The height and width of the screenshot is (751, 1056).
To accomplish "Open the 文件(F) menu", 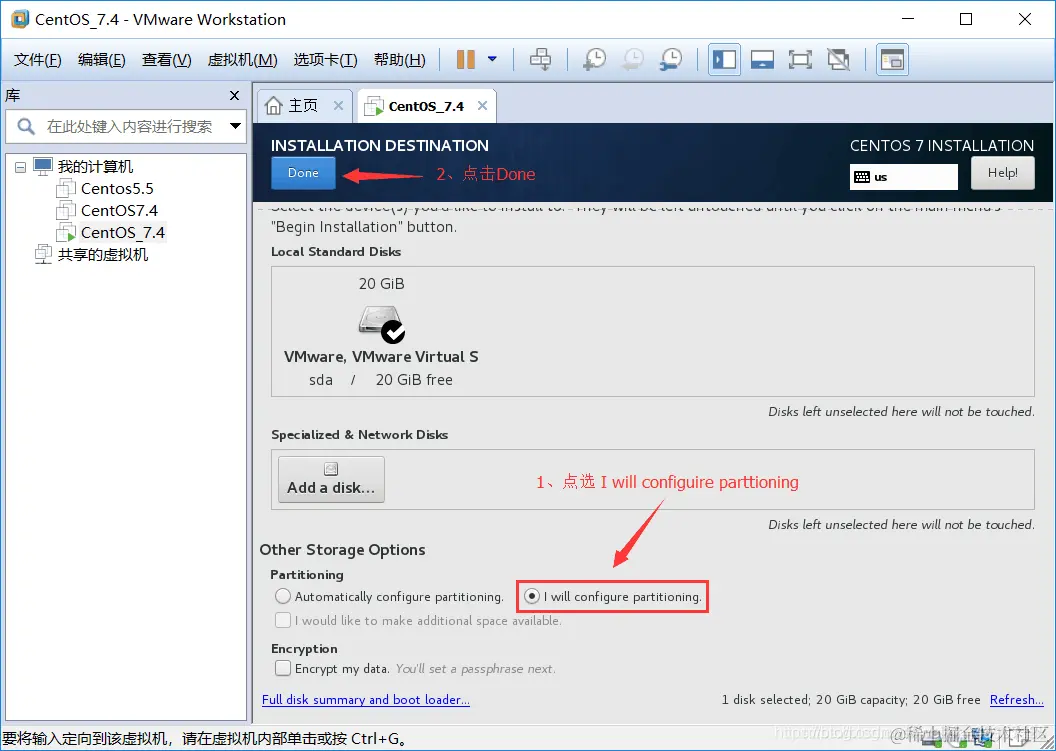I will pos(38,60).
